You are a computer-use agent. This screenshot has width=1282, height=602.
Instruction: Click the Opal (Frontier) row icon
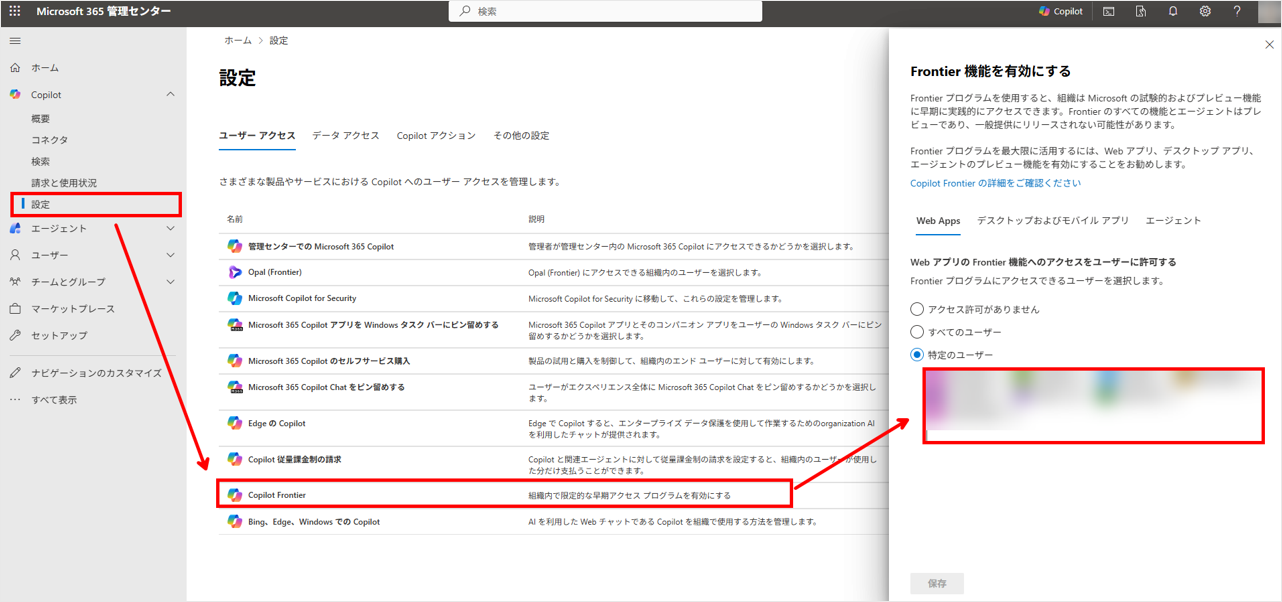pos(234,272)
